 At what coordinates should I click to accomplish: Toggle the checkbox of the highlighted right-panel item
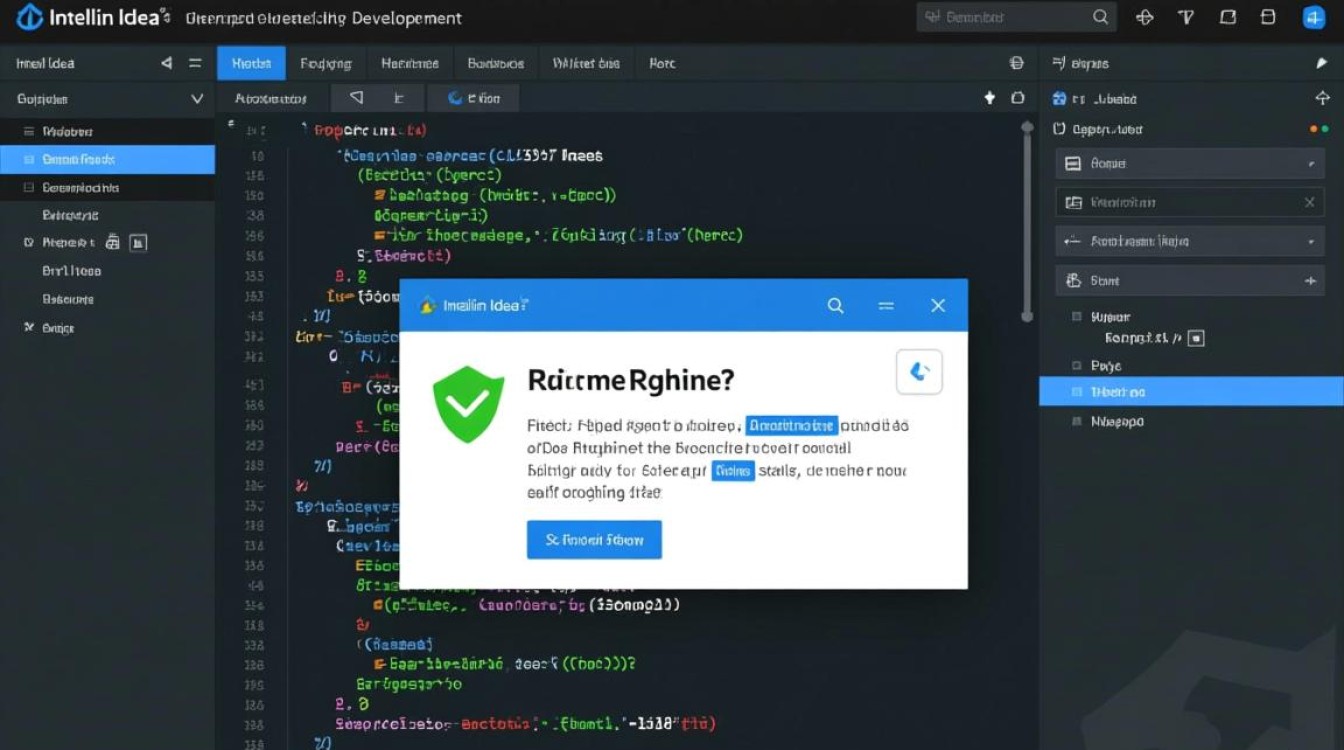[1077, 393]
